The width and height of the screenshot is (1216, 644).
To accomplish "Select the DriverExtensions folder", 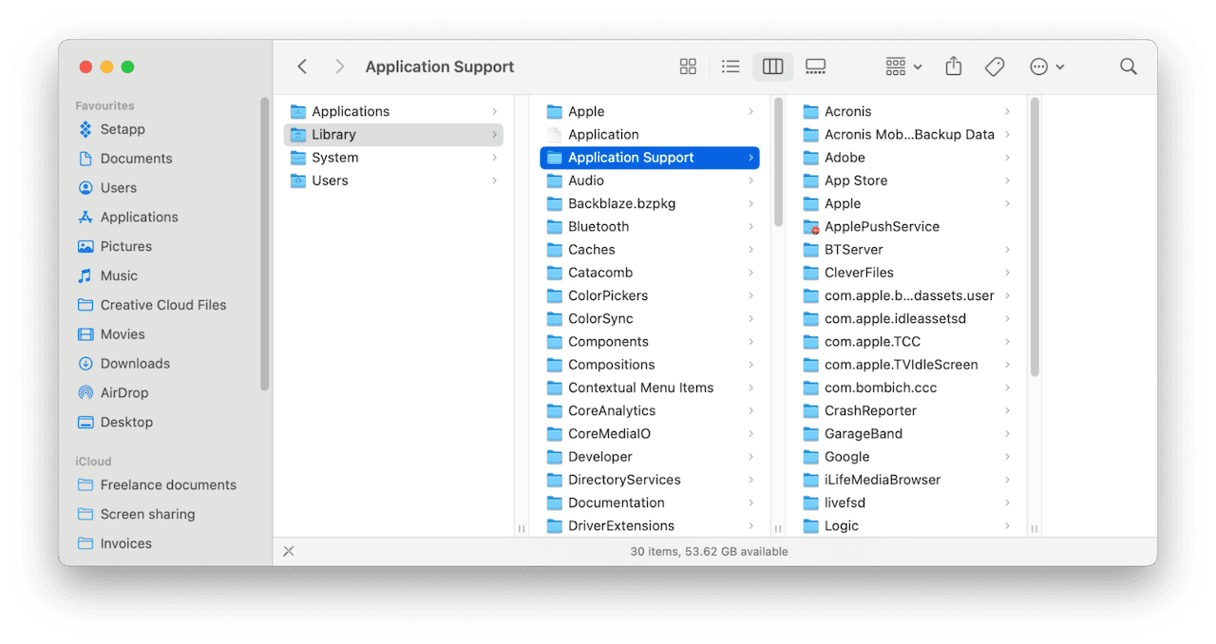I will click(650, 525).
